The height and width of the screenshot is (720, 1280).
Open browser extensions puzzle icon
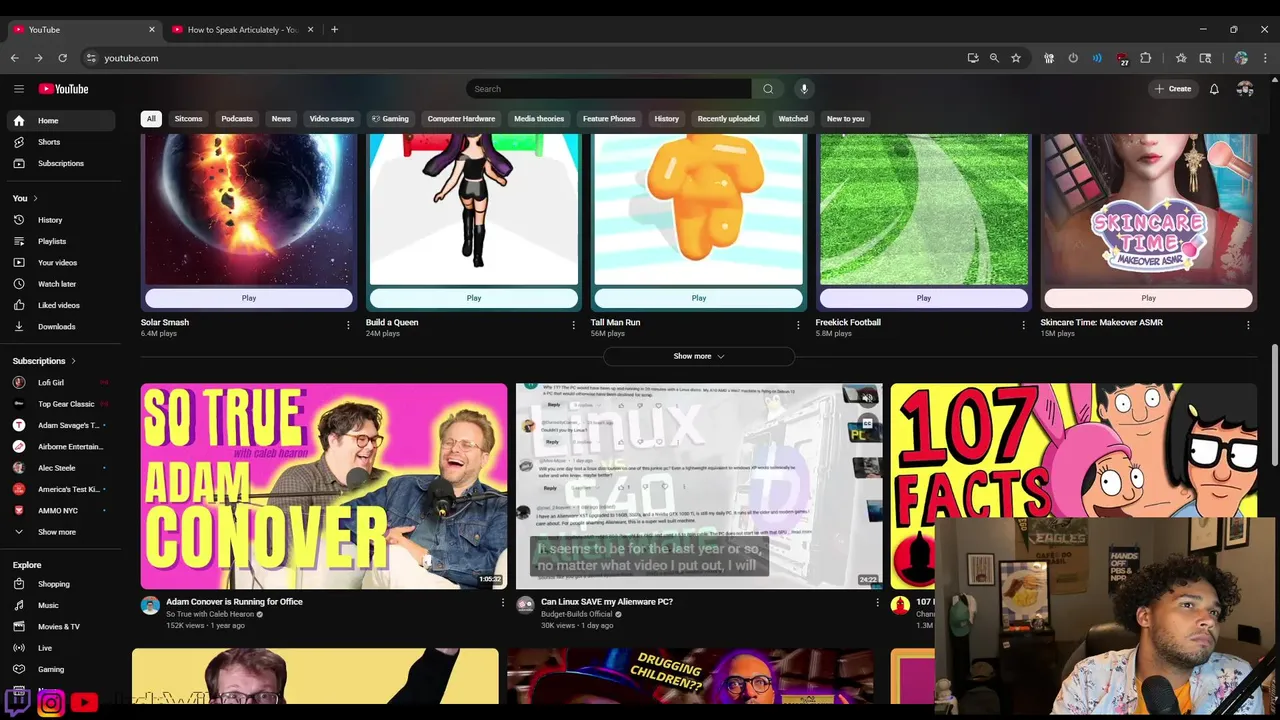1146,58
